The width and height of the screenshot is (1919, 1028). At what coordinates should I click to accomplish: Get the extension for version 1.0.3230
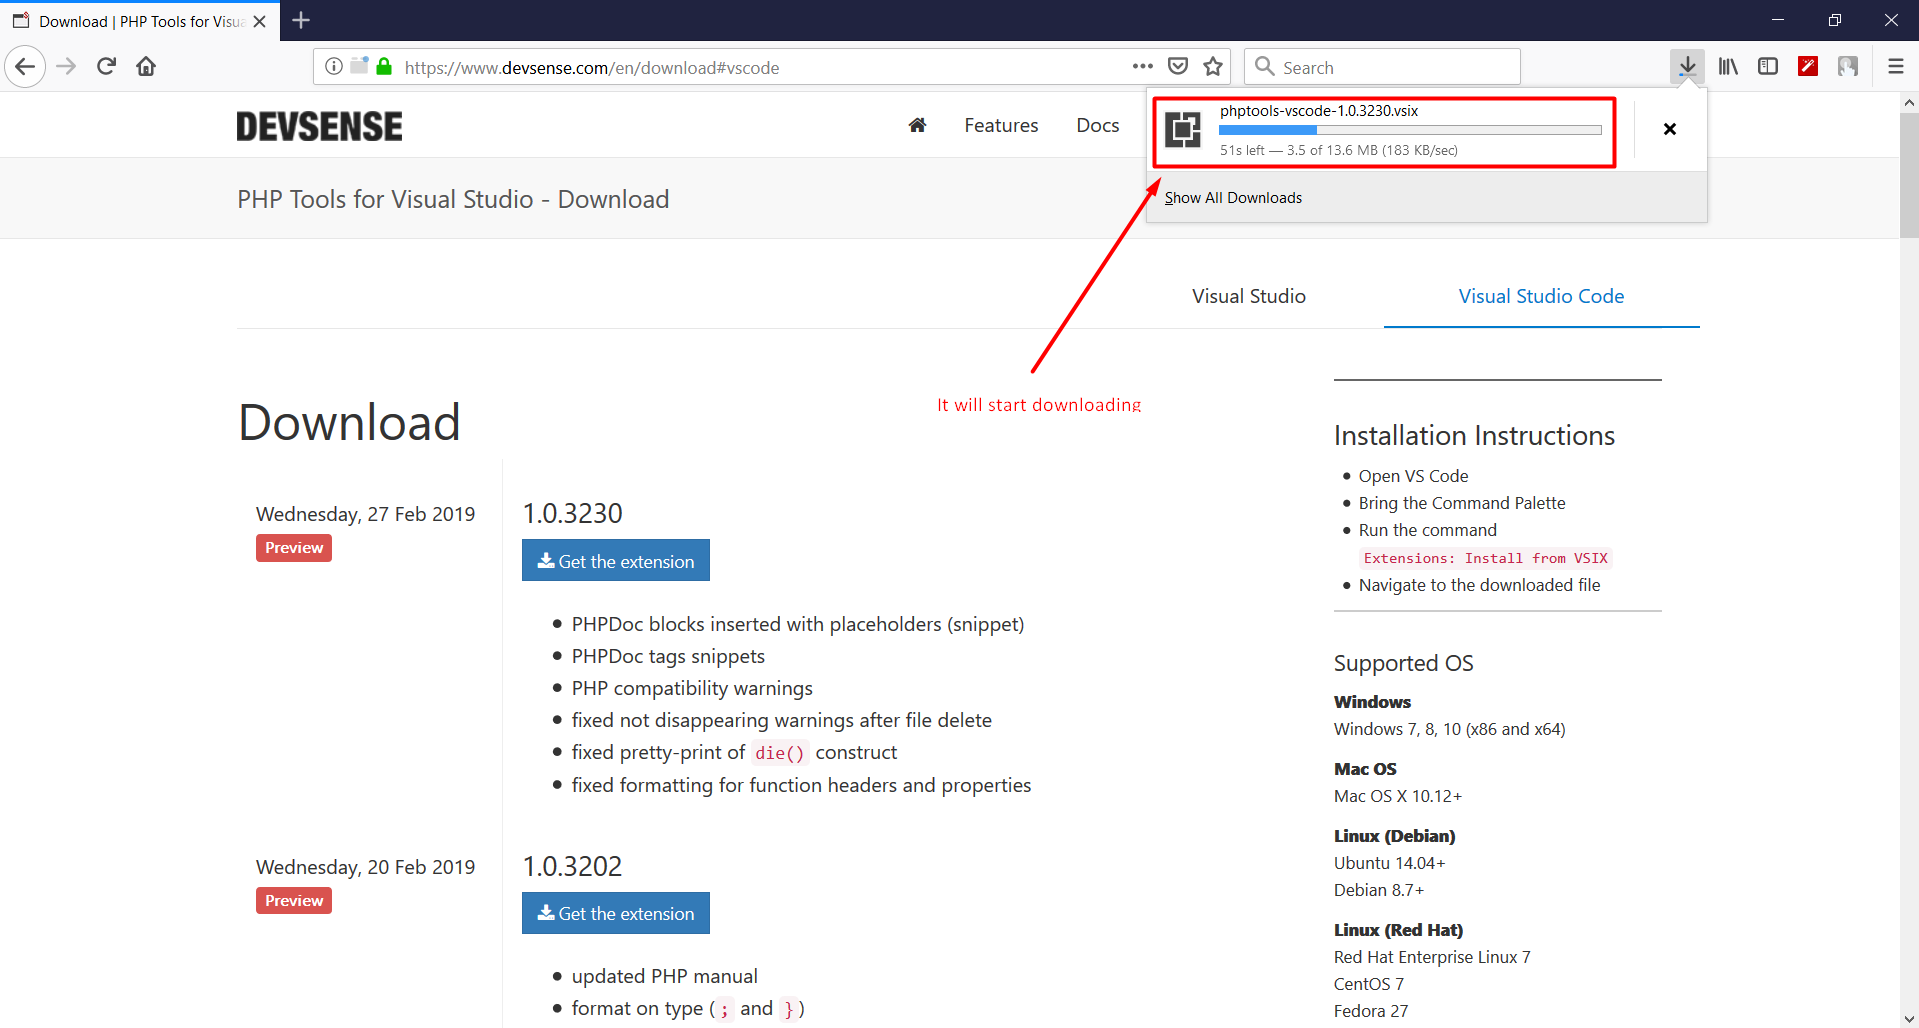(616, 560)
